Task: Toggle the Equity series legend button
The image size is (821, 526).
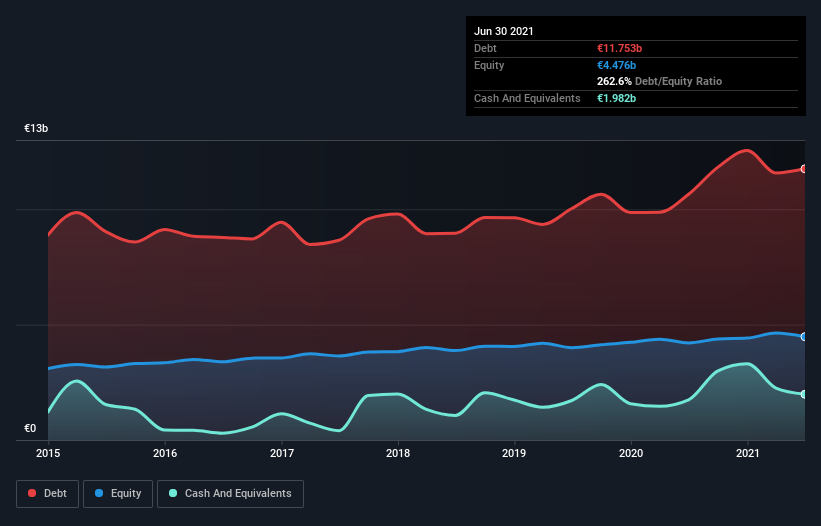Action: tap(118, 494)
